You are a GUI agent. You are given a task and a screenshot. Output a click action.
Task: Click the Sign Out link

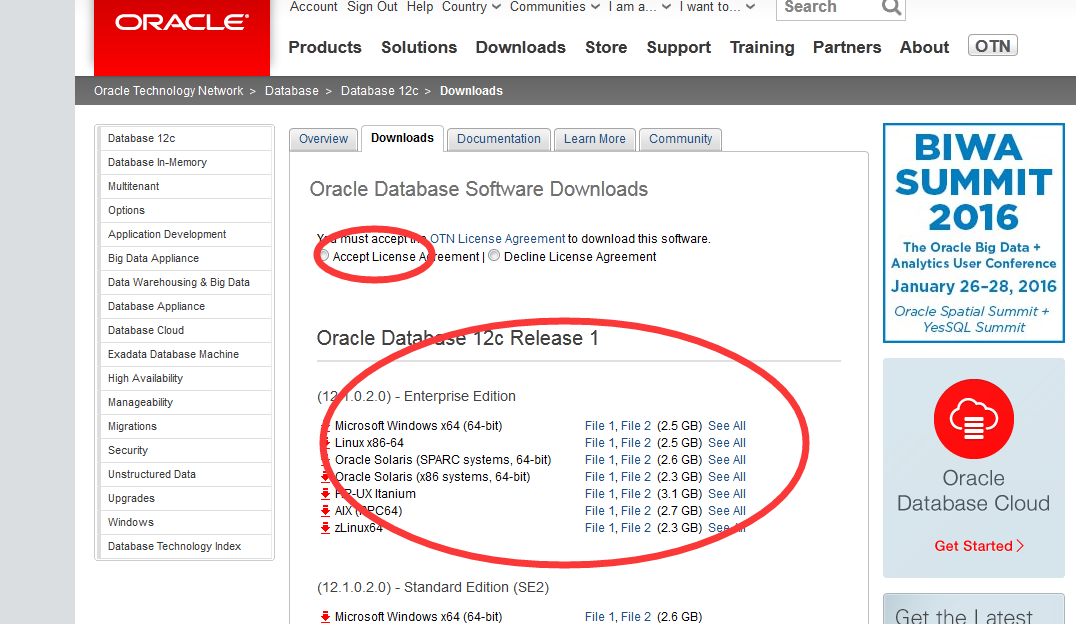[x=372, y=7]
